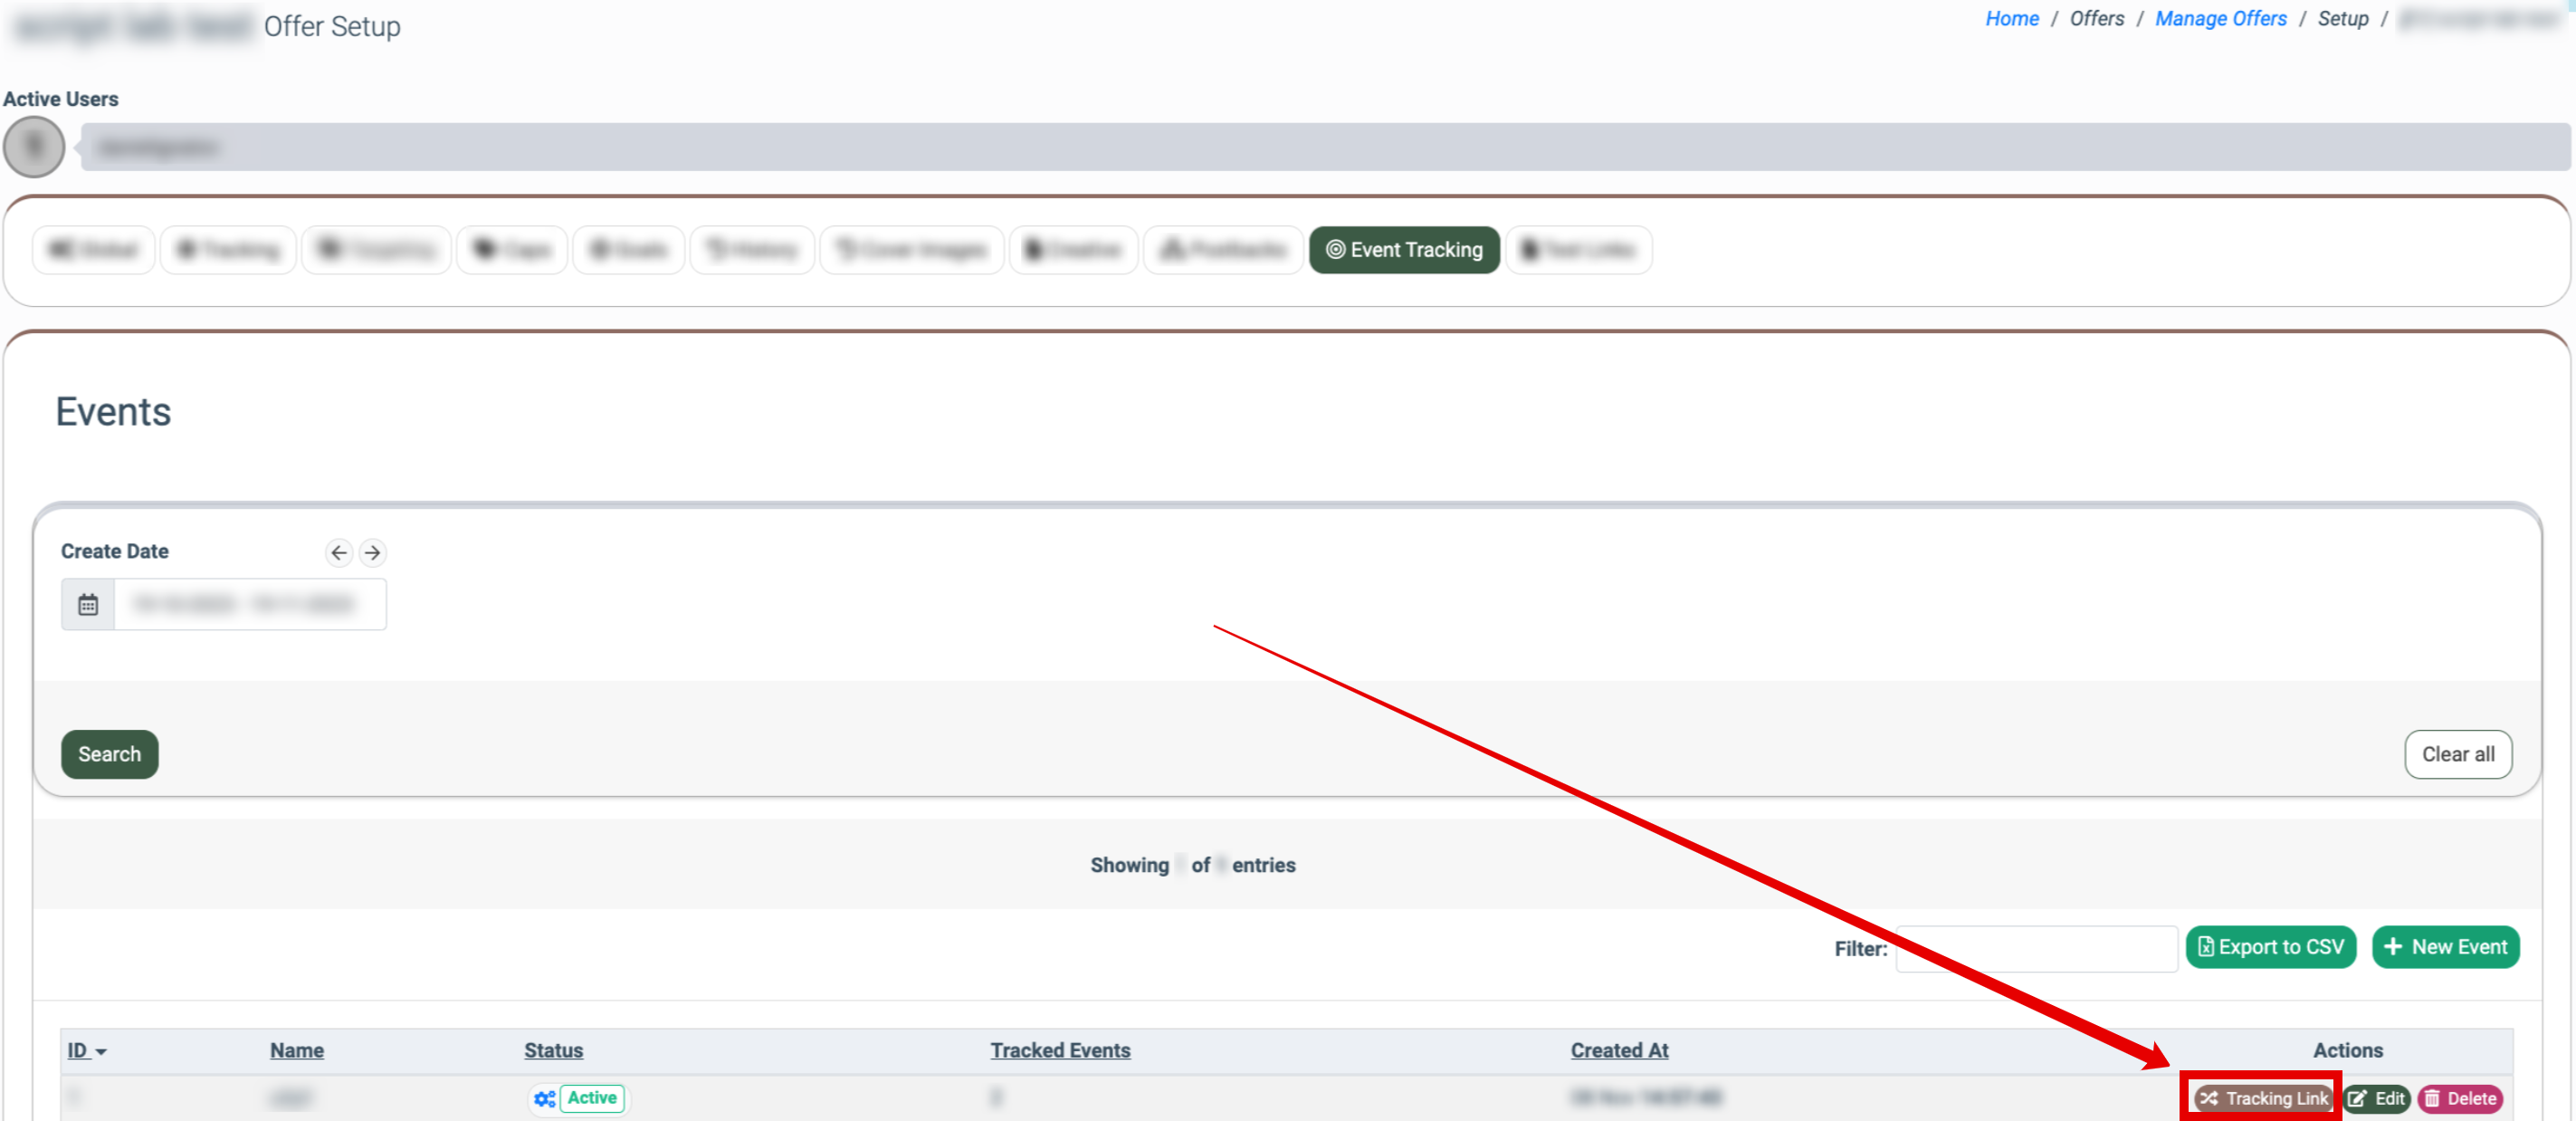This screenshot has width=2576, height=1121.
Task: Click the previous date range arrow
Action: [339, 552]
